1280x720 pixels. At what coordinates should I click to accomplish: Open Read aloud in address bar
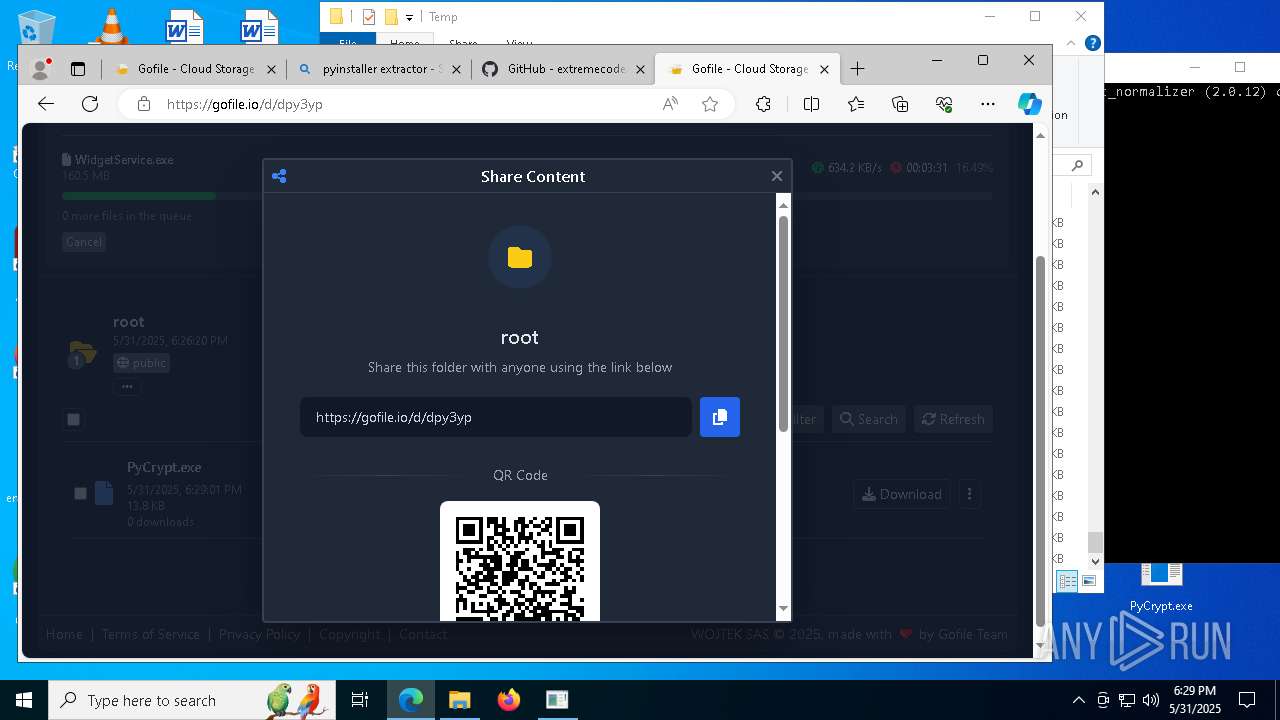(670, 104)
